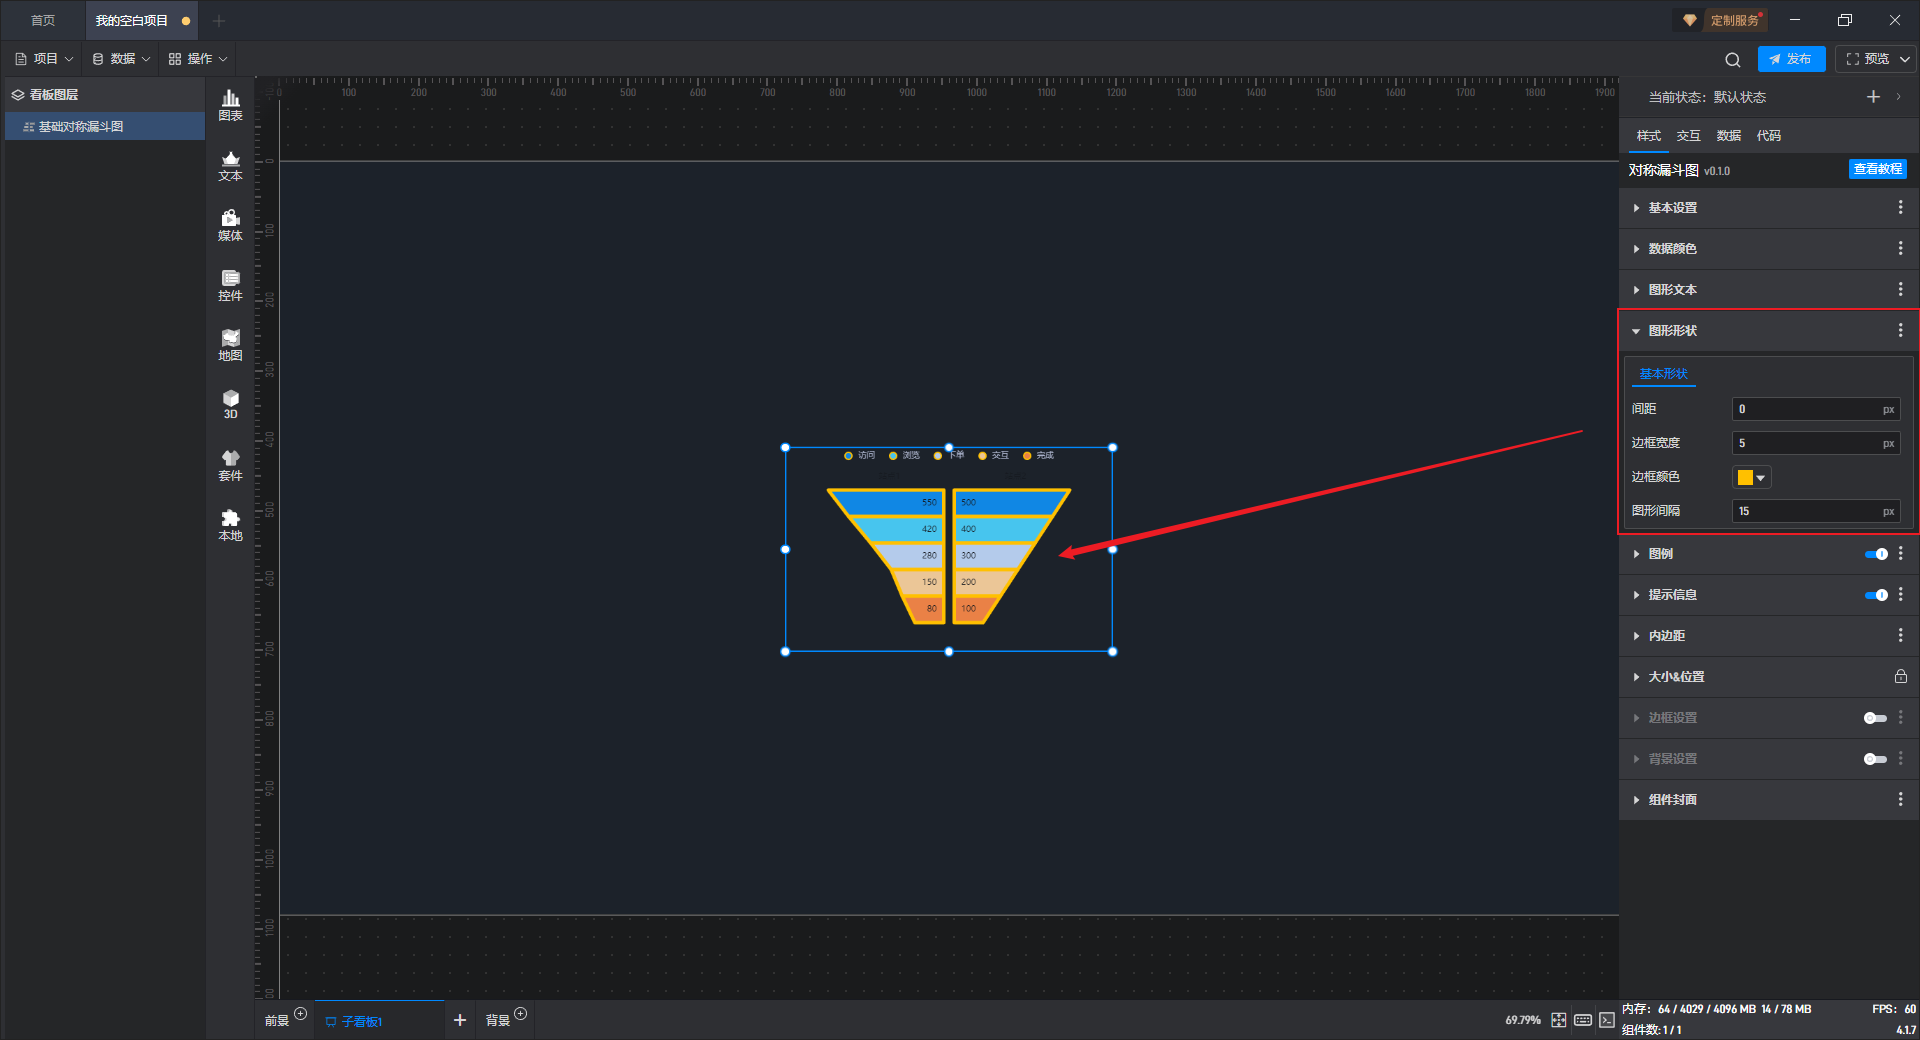
Task: Open the 图表 chart components panel
Action: [x=230, y=105]
